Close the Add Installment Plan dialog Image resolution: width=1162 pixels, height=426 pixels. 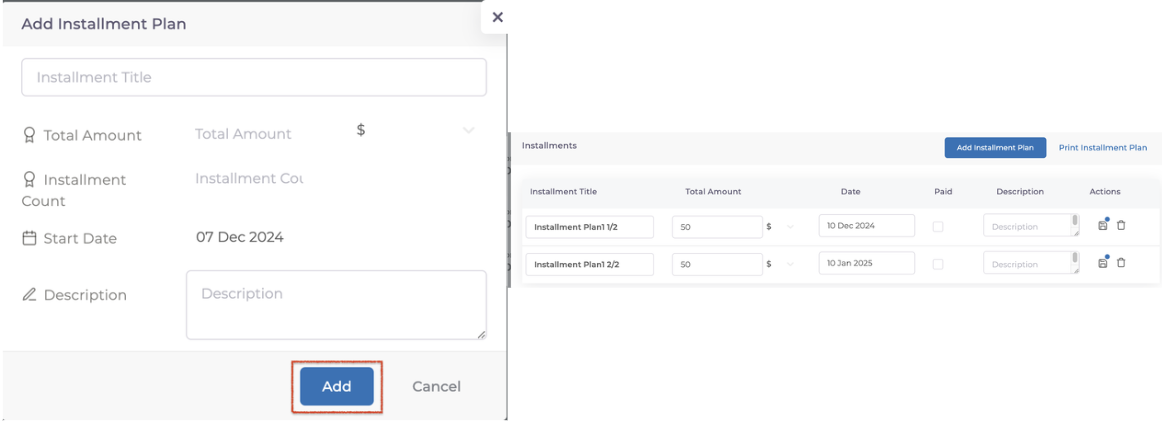point(497,17)
